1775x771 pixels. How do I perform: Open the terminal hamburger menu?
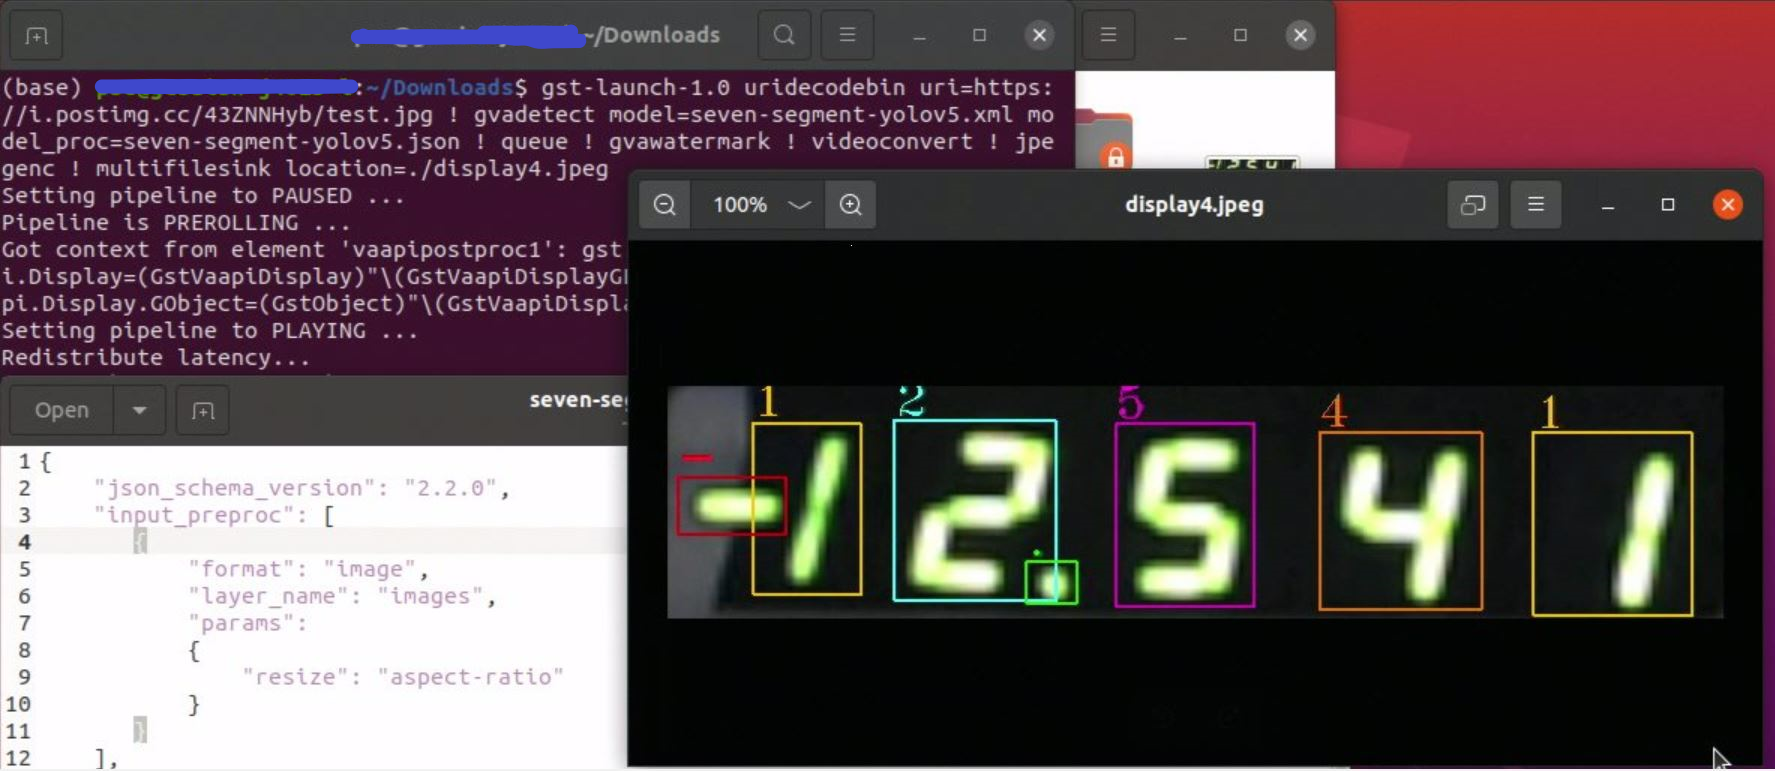[x=847, y=35]
